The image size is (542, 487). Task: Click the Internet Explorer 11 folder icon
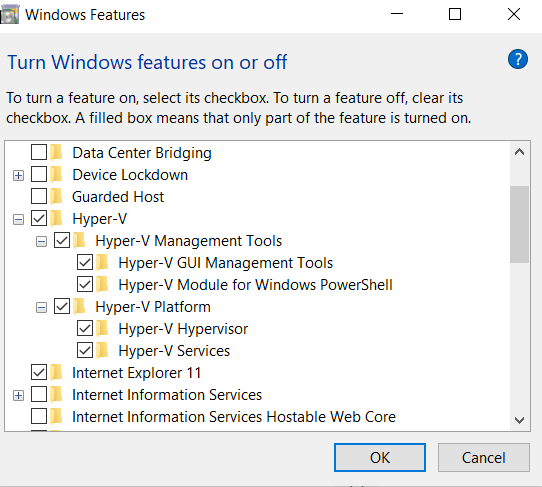(x=56, y=372)
